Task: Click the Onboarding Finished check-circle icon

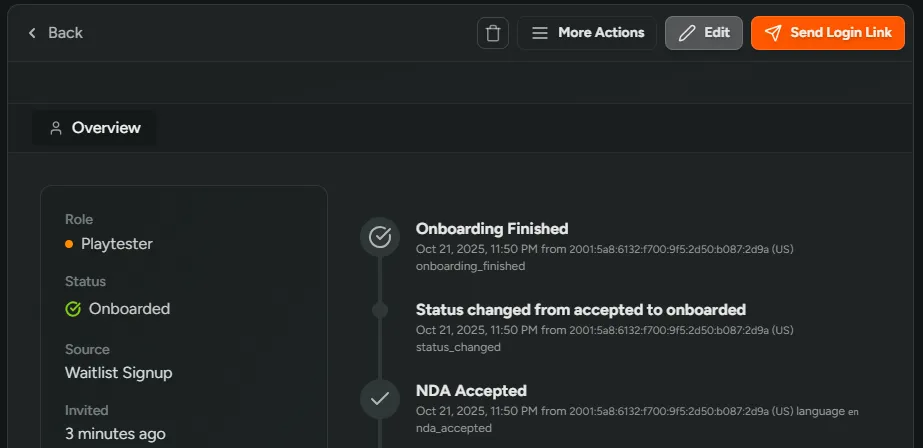Action: pos(380,237)
